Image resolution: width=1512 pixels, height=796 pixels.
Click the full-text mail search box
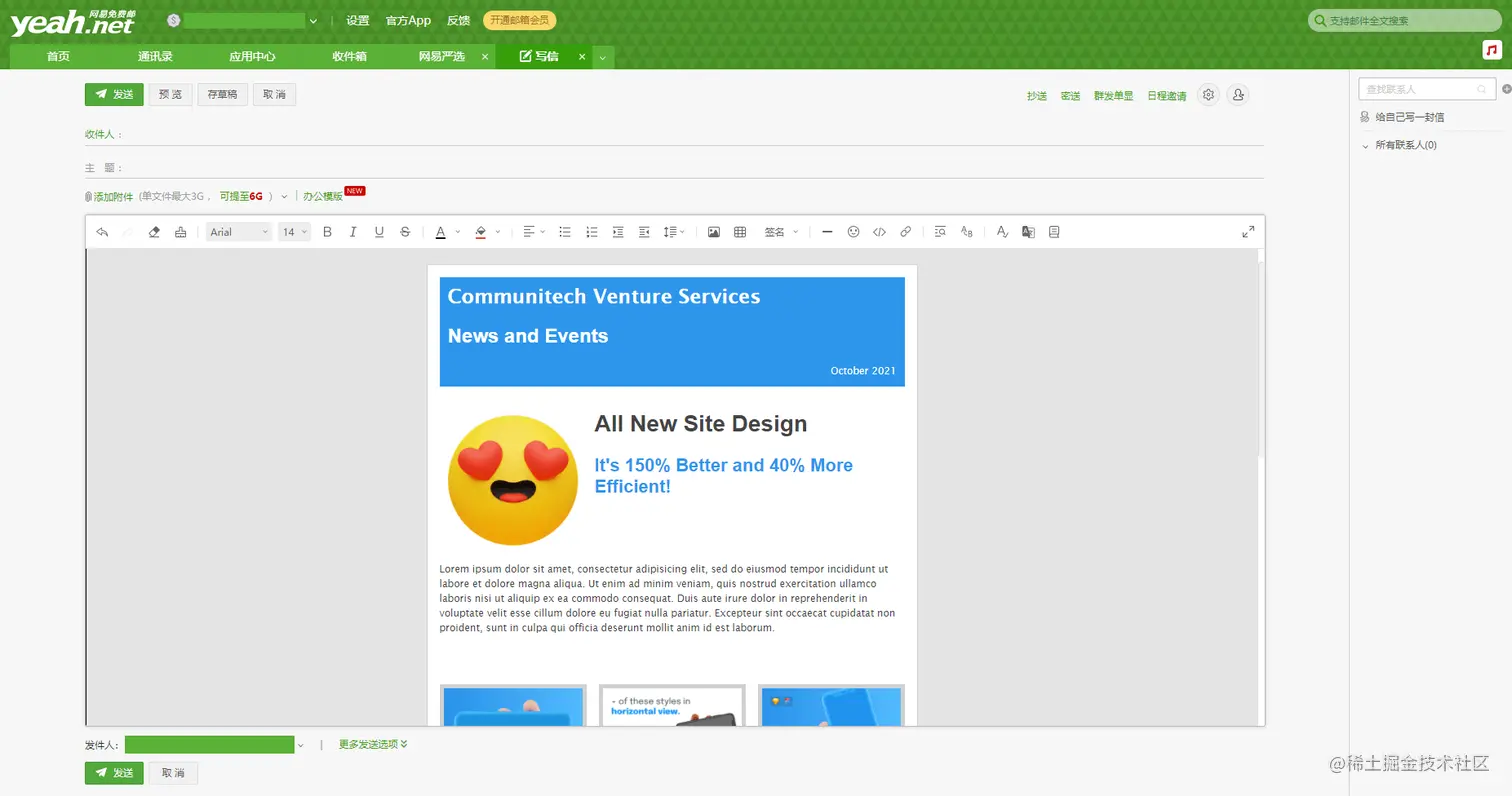point(1404,21)
